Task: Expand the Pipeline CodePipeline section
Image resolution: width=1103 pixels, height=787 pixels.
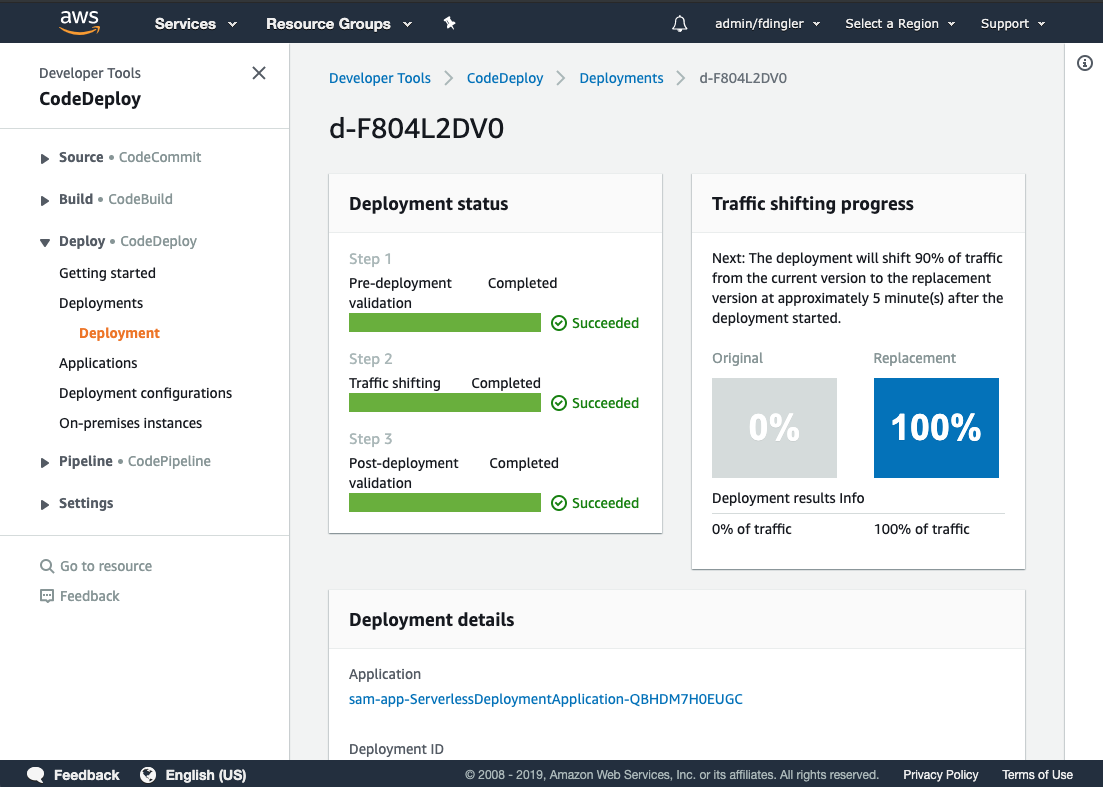Action: pos(44,463)
